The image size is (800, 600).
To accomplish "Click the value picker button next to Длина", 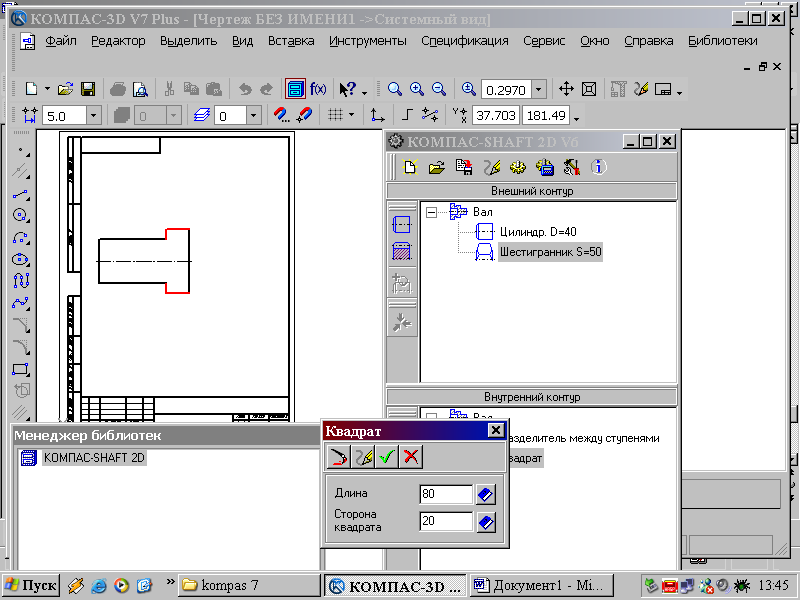I will (x=486, y=494).
